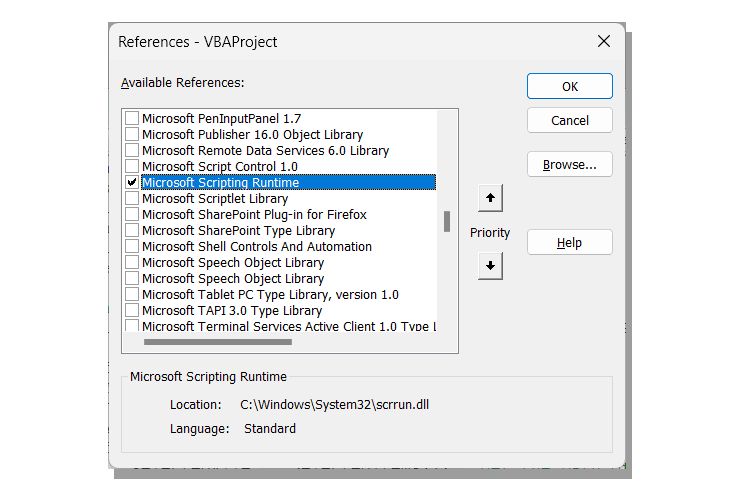This screenshot has height=499, width=754.
Task: Click the horizontal scrollbar of references list
Action: point(218,342)
